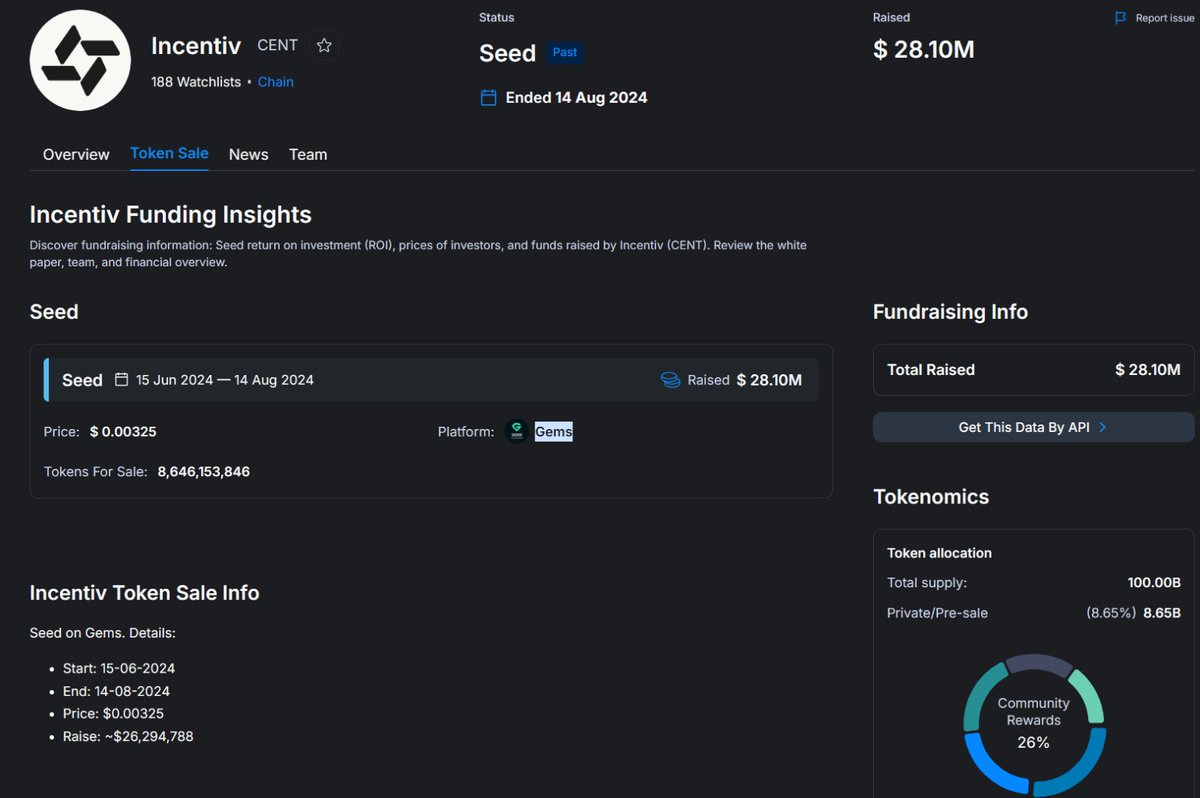Screen dimensions: 1200x798
Task: Click the 188 Watchlists text
Action: pos(196,82)
